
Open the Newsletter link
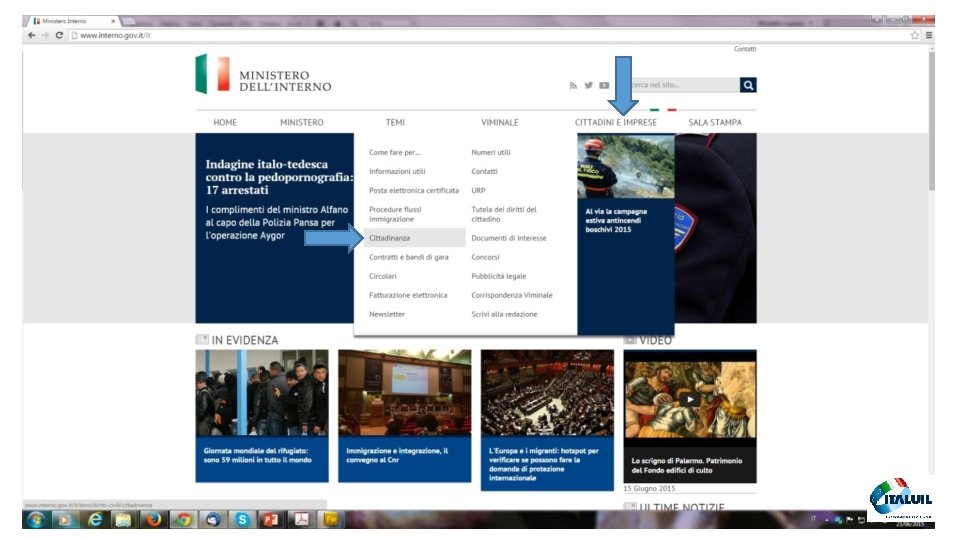tap(387, 314)
